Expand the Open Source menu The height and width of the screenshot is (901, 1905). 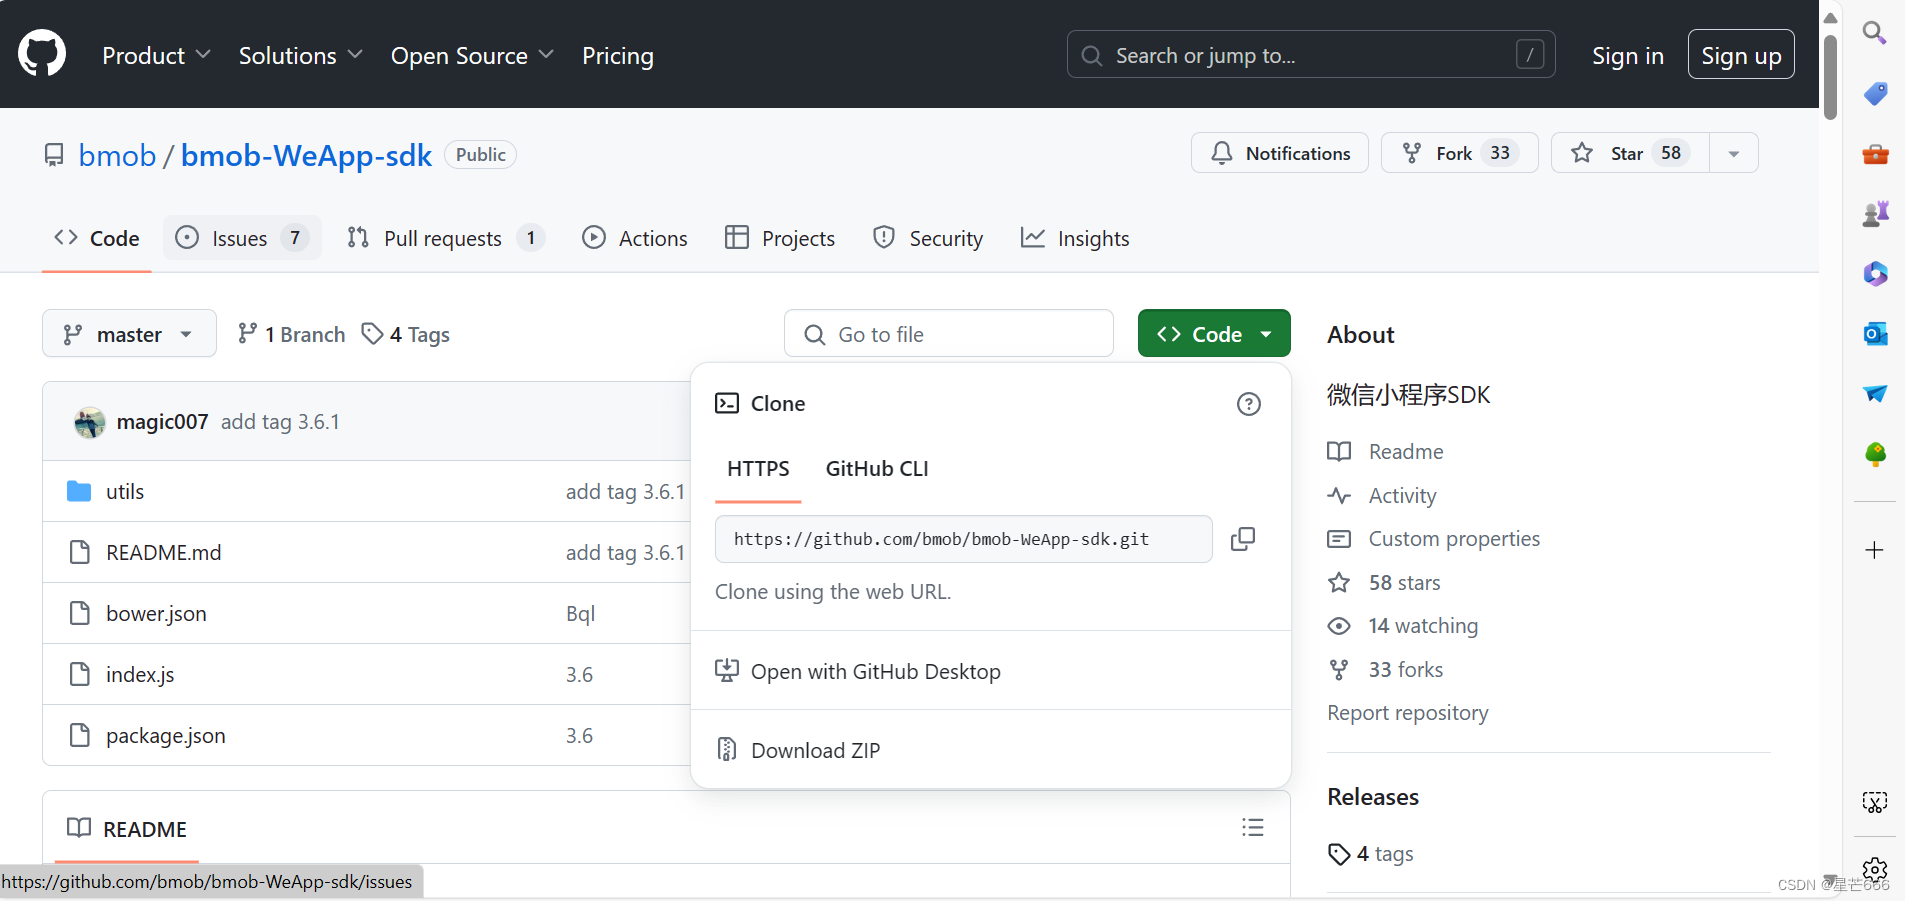(472, 55)
